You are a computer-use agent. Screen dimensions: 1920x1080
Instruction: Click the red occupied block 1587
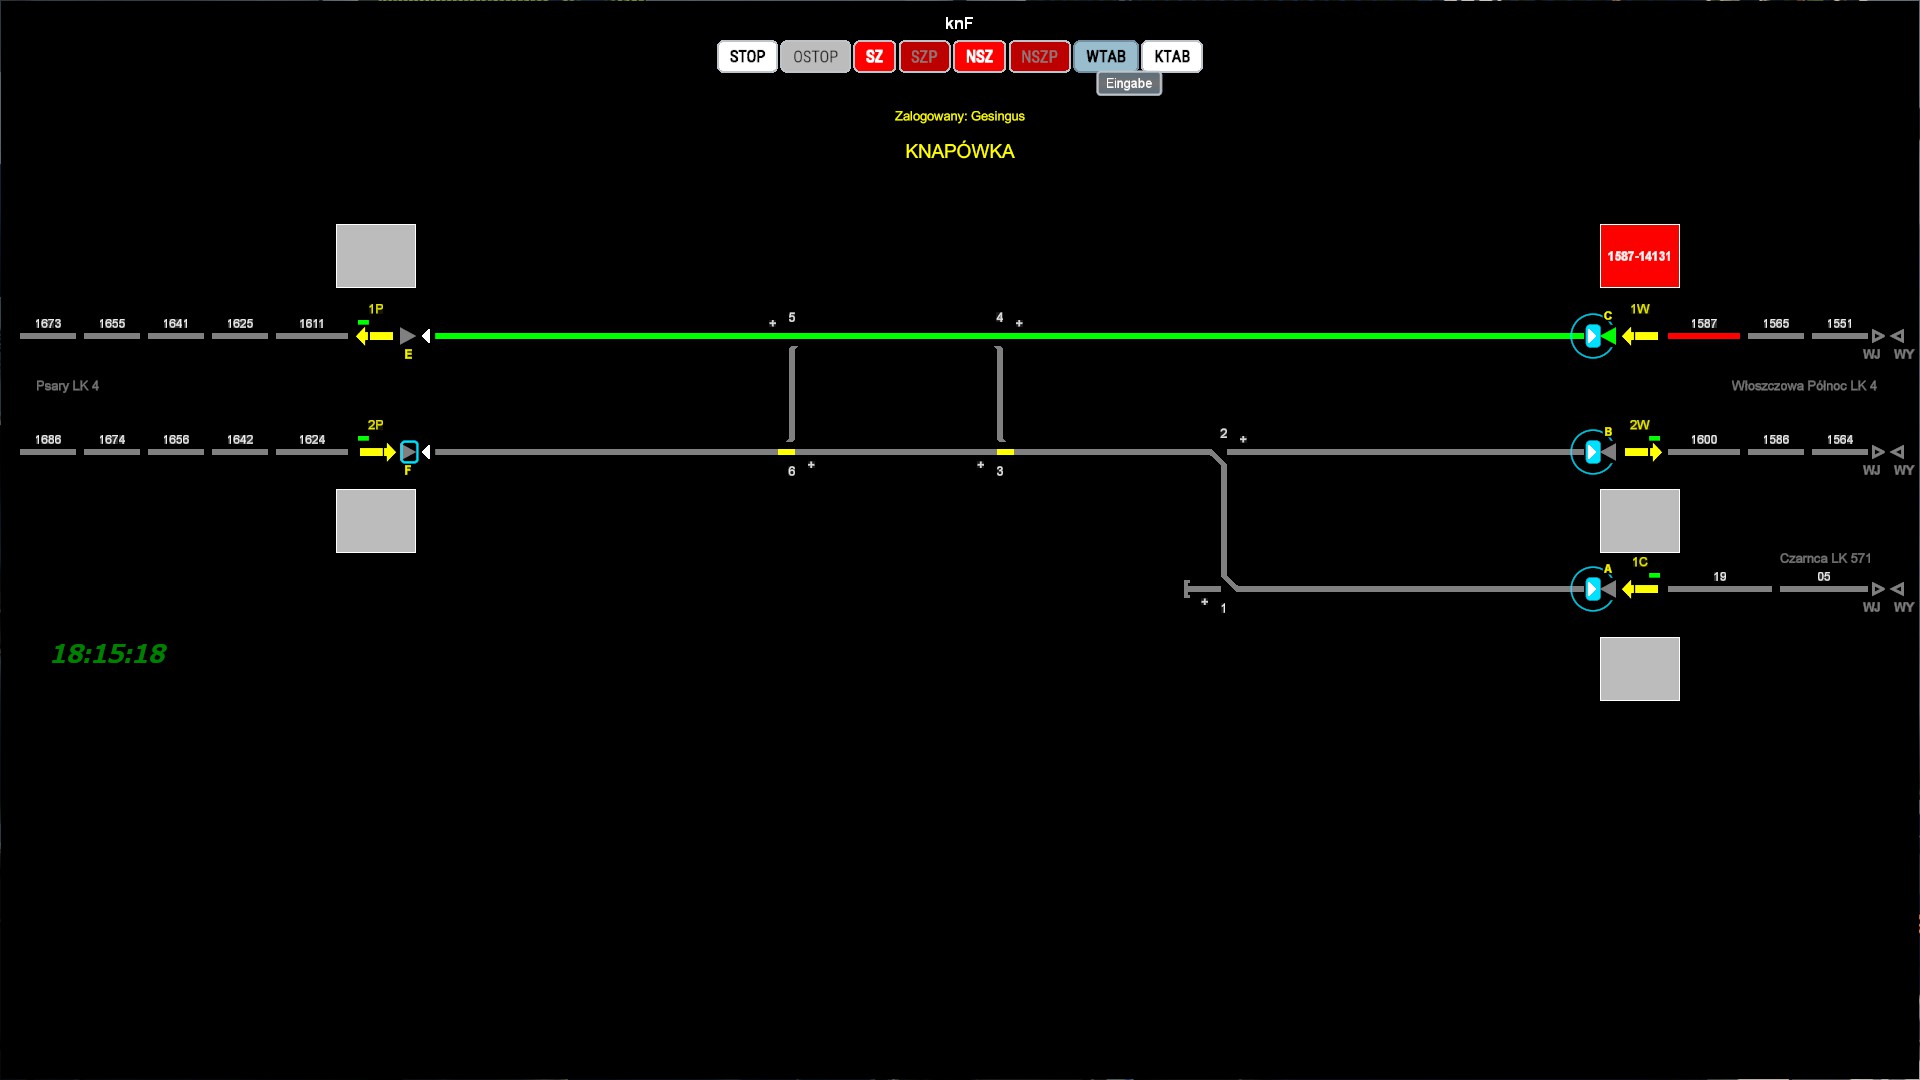tap(1703, 336)
